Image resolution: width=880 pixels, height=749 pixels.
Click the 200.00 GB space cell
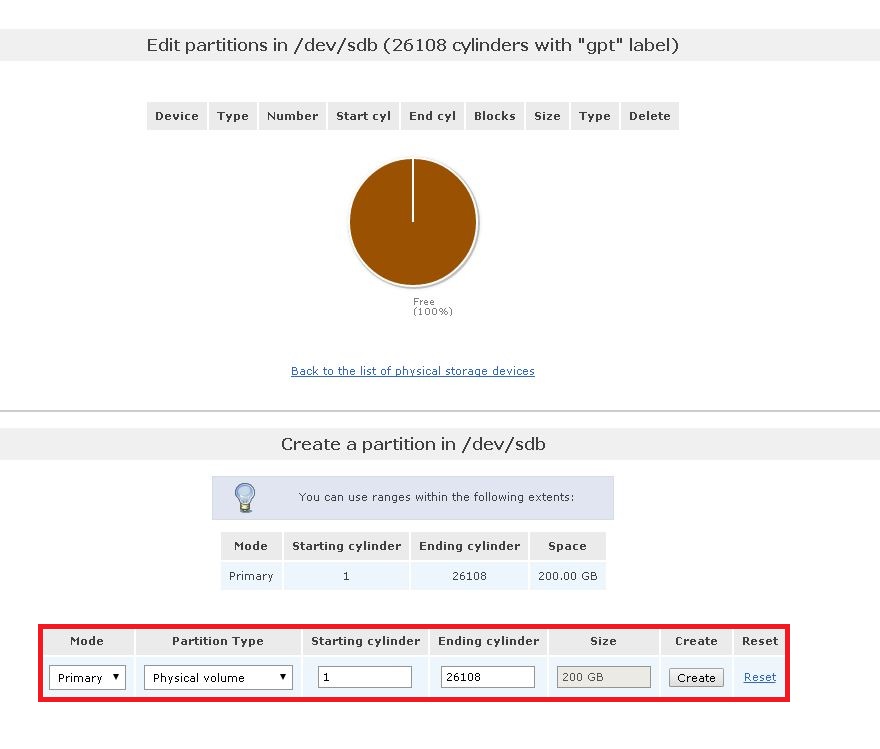point(567,576)
